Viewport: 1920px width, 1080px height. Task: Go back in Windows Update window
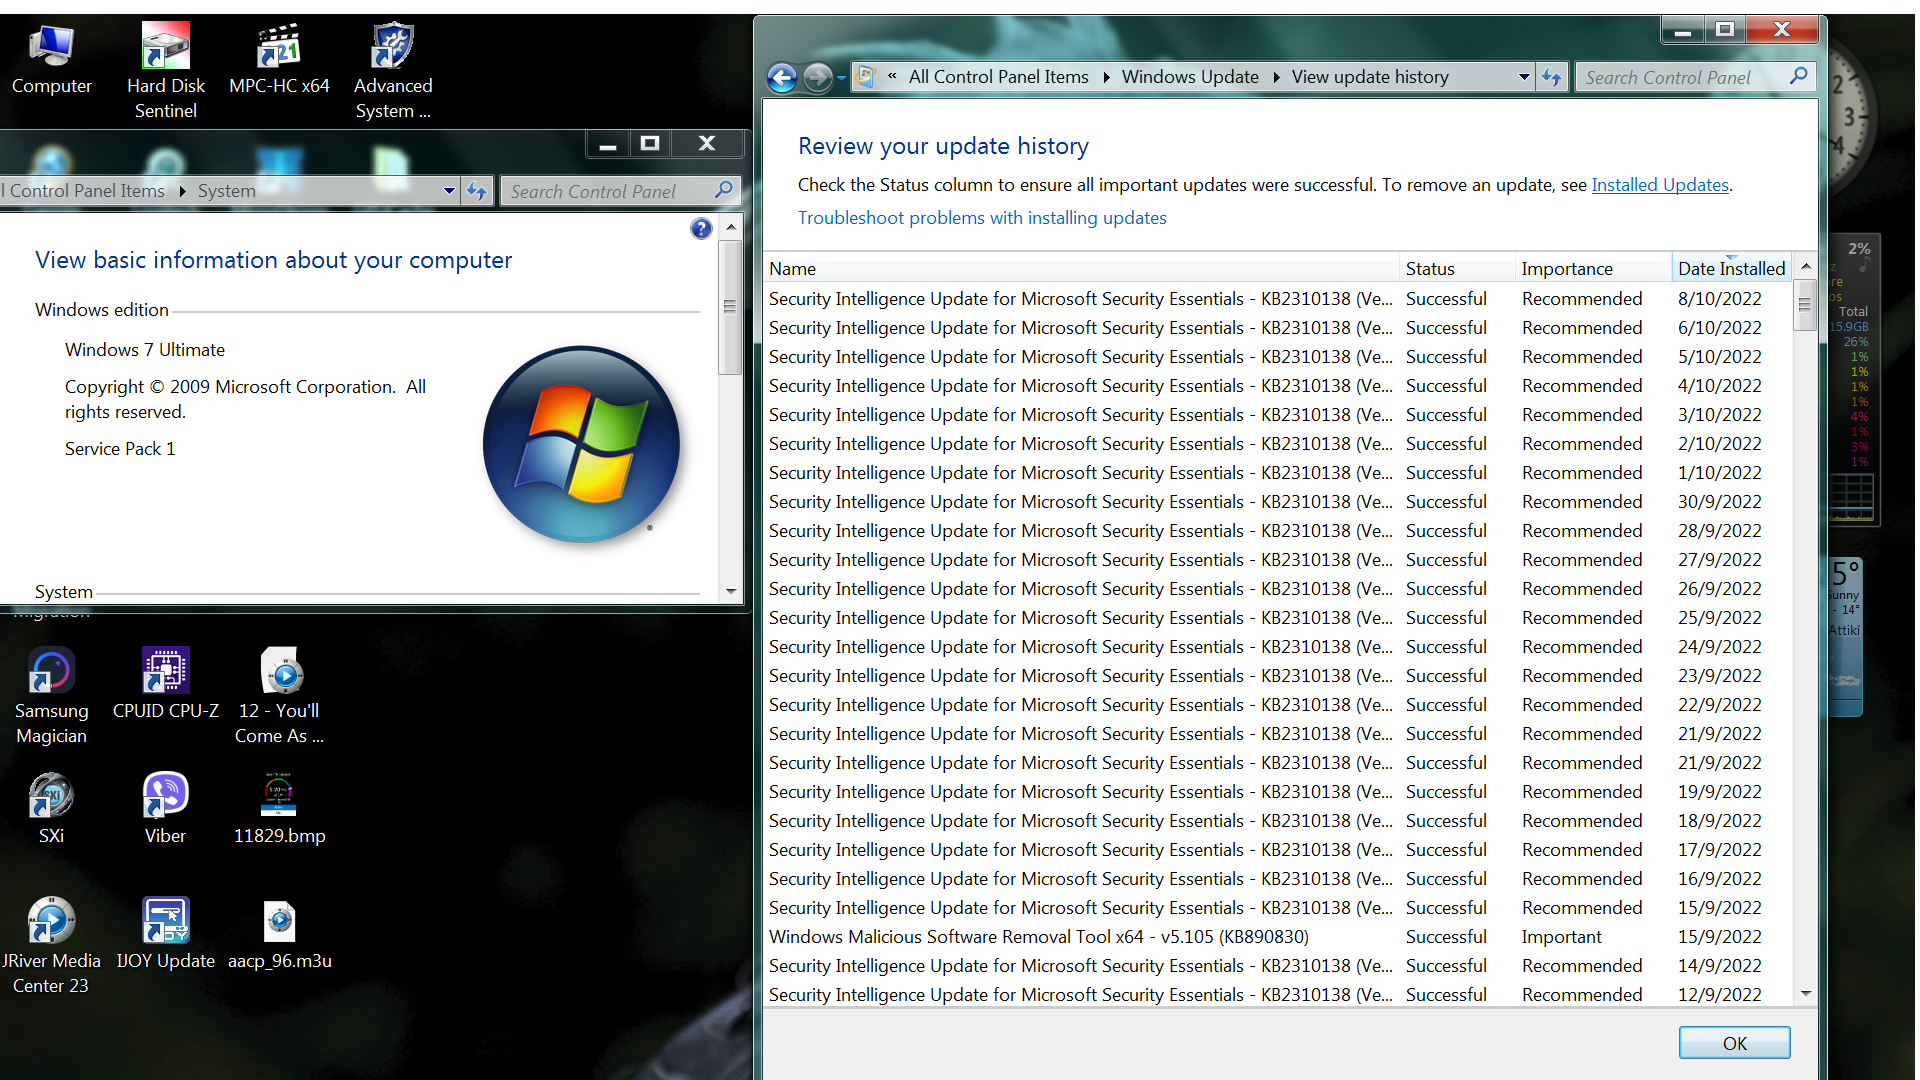coord(782,77)
